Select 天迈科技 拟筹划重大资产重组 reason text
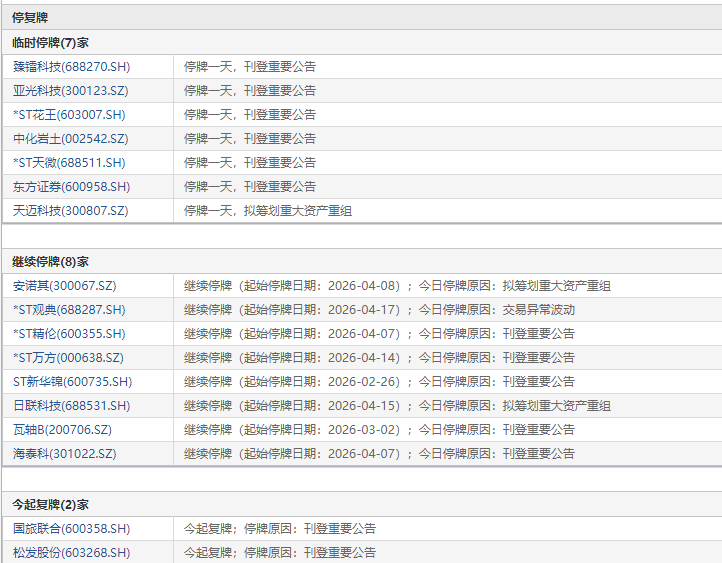722x563 pixels. pyautogui.click(x=268, y=211)
